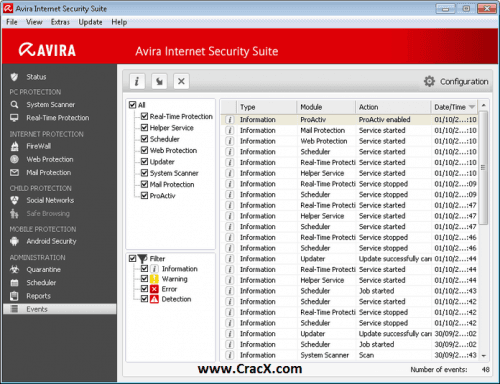500x384 pixels.
Task: Open System Scanner from the sidebar
Action: 51,105
